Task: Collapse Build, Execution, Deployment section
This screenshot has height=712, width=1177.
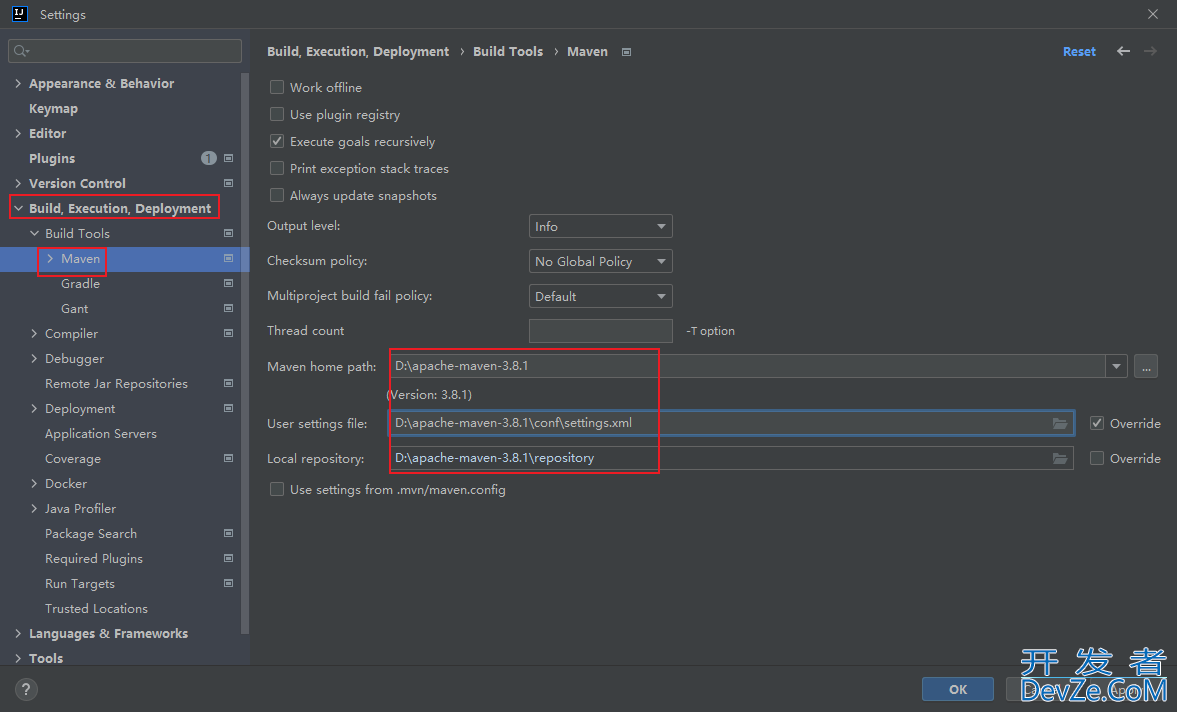Action: 18,208
